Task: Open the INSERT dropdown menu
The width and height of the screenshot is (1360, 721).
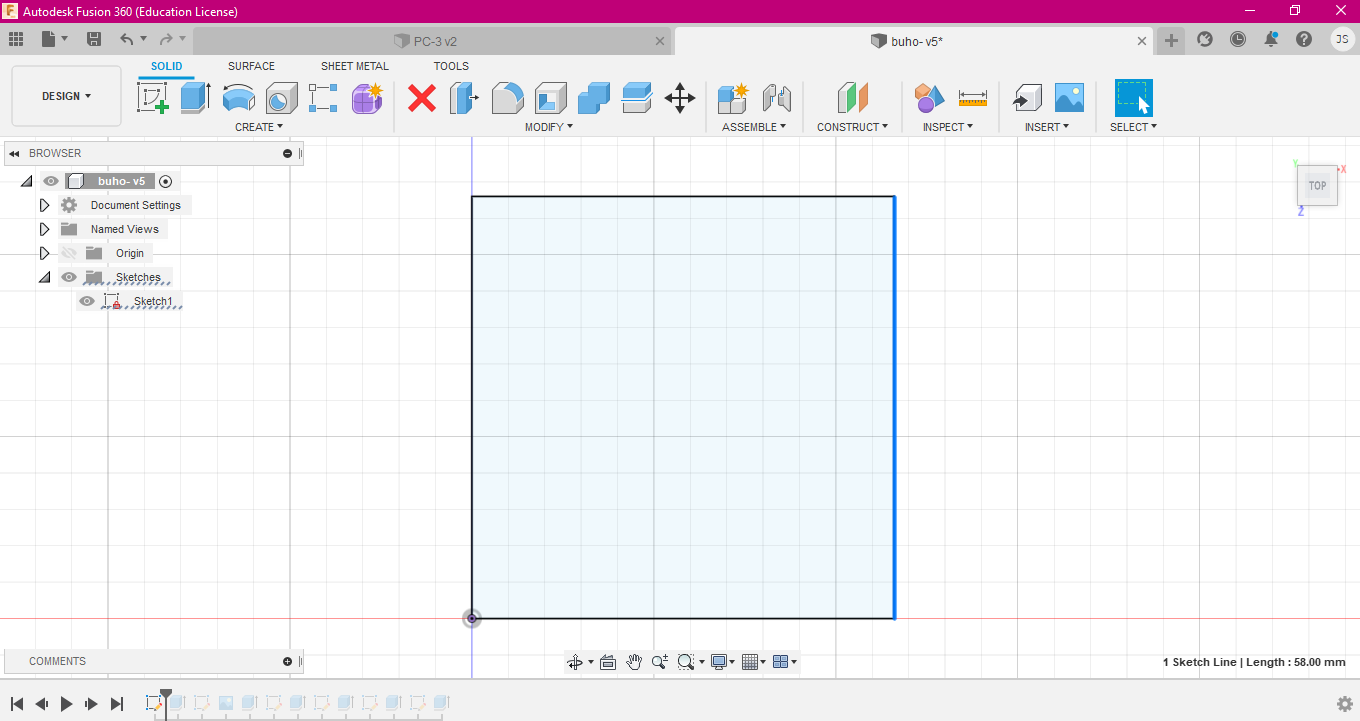Action: point(1047,127)
